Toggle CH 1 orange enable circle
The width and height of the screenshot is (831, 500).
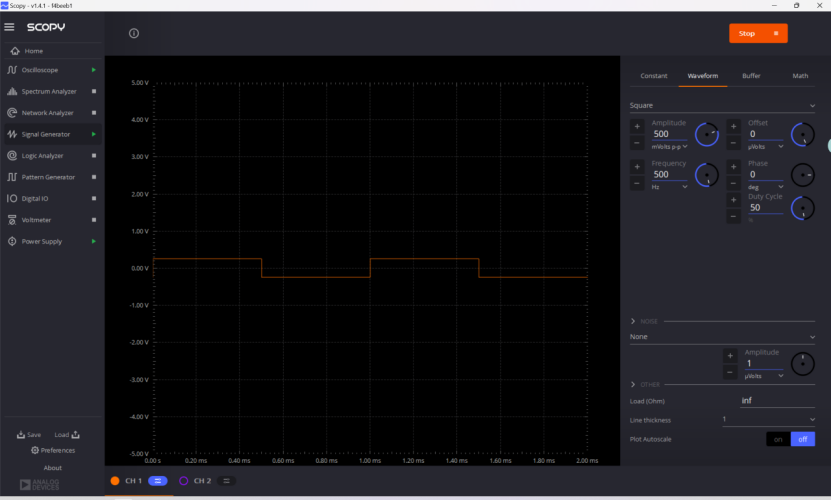point(114,481)
